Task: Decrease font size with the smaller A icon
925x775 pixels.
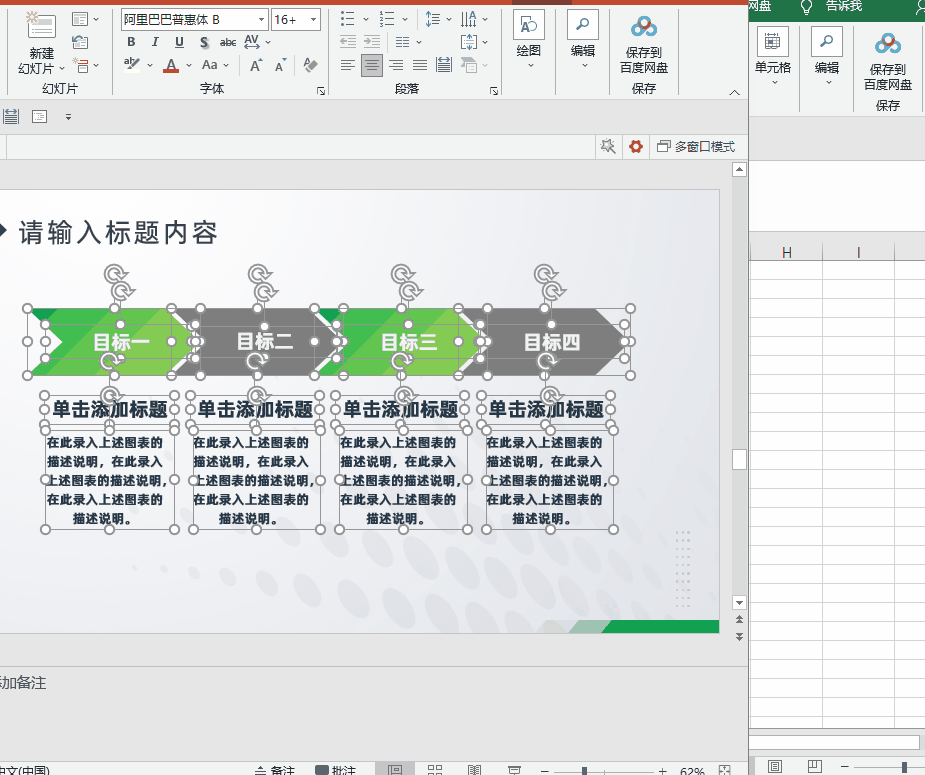Action: coord(281,65)
